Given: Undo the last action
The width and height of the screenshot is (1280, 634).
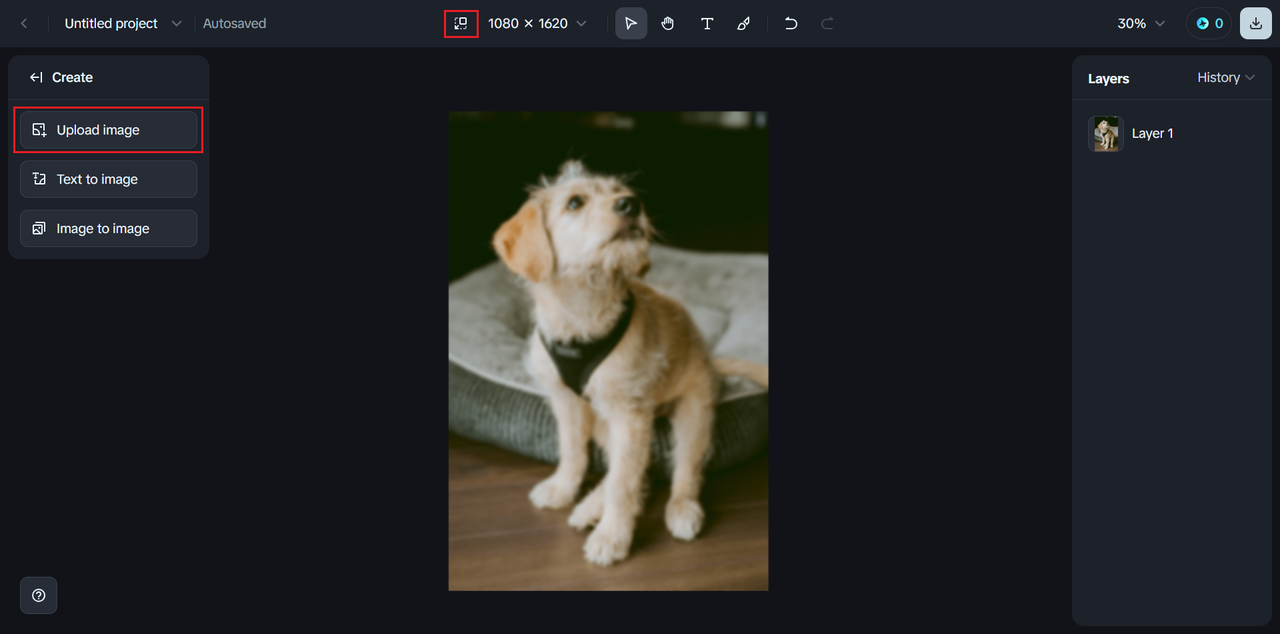Looking at the screenshot, I should point(791,23).
